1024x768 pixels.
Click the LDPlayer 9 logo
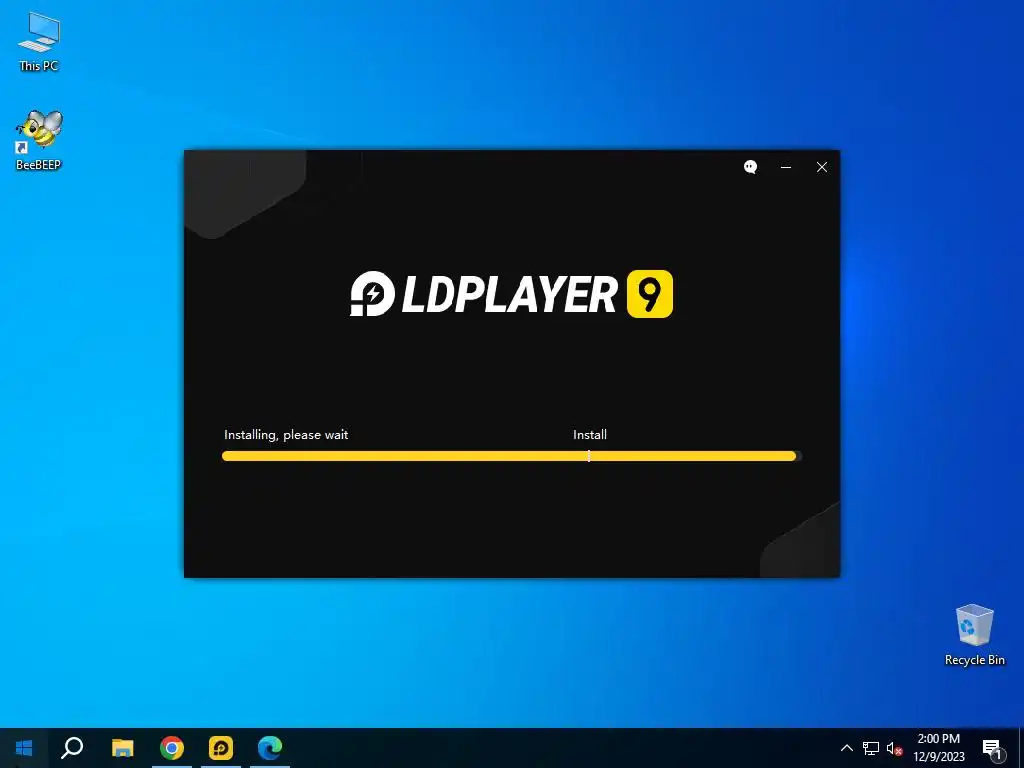[511, 294]
